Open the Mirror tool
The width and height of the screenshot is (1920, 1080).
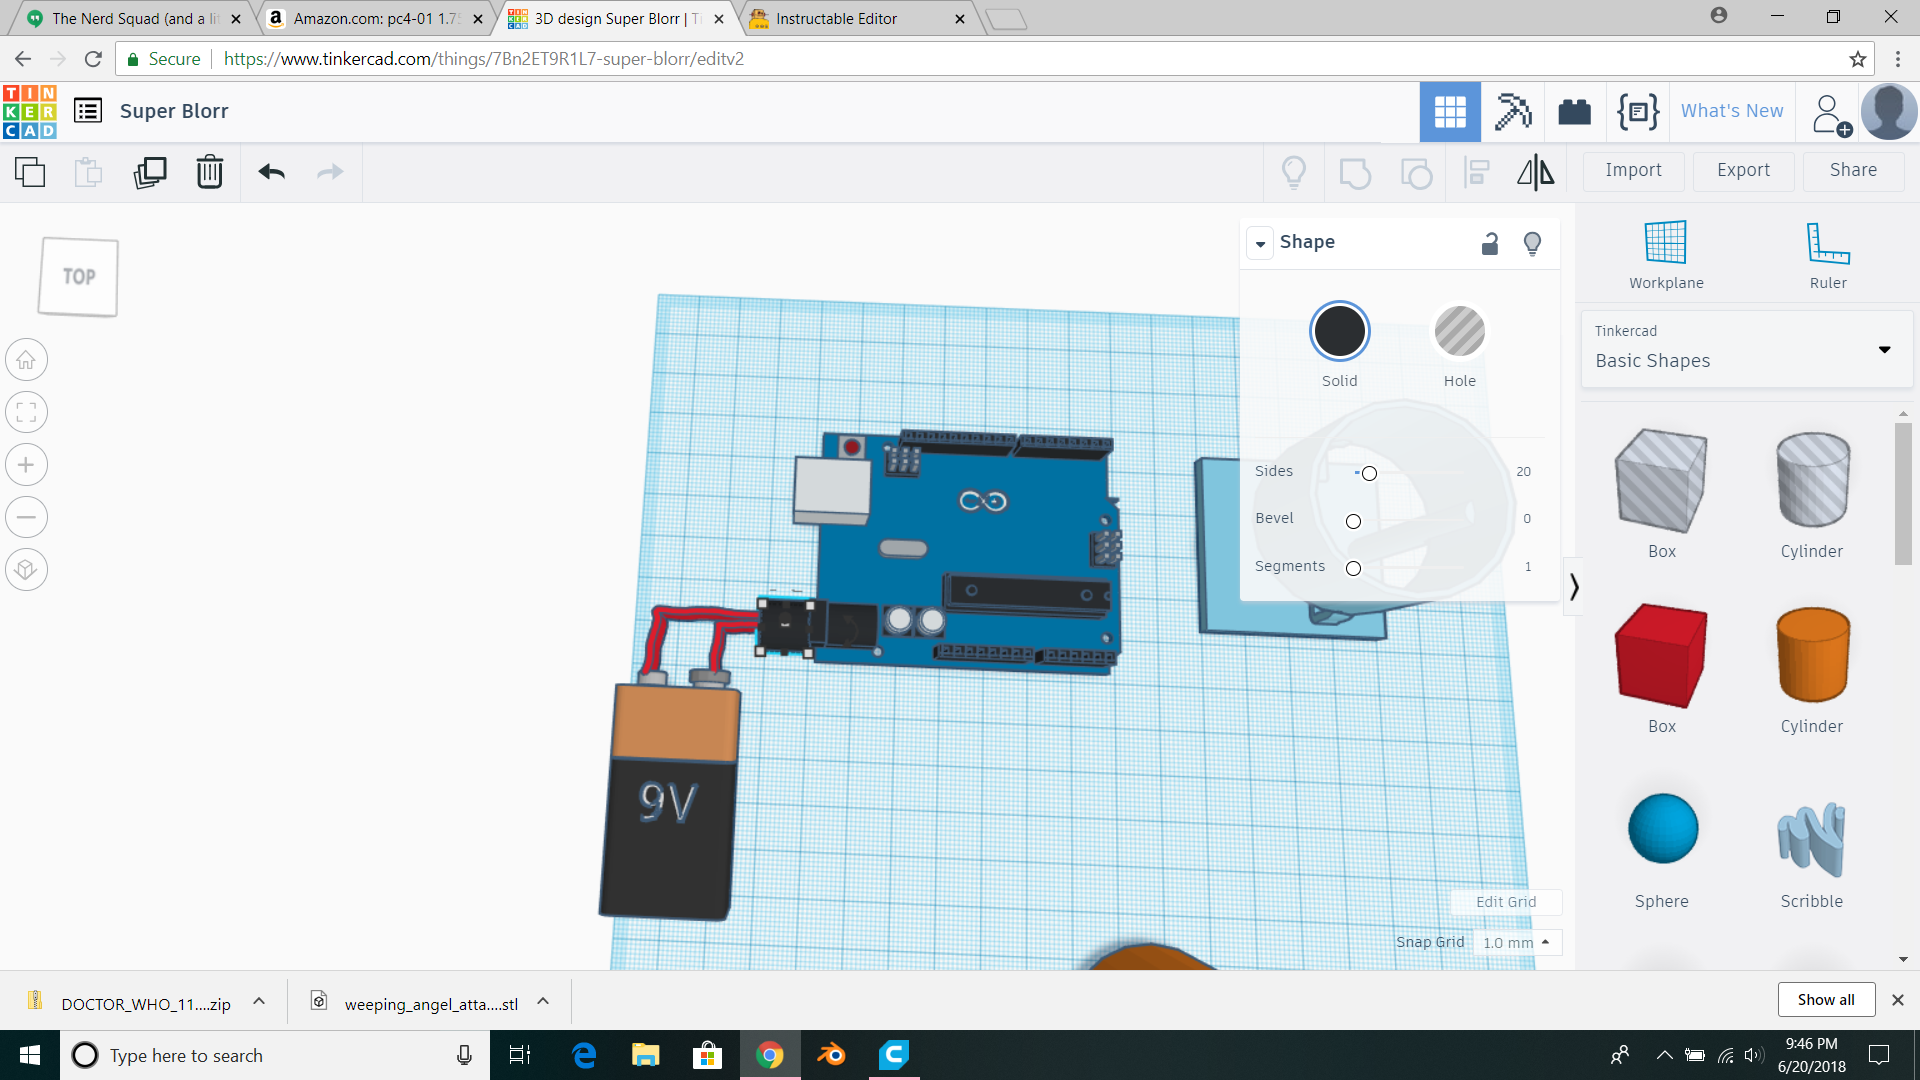tap(1535, 172)
